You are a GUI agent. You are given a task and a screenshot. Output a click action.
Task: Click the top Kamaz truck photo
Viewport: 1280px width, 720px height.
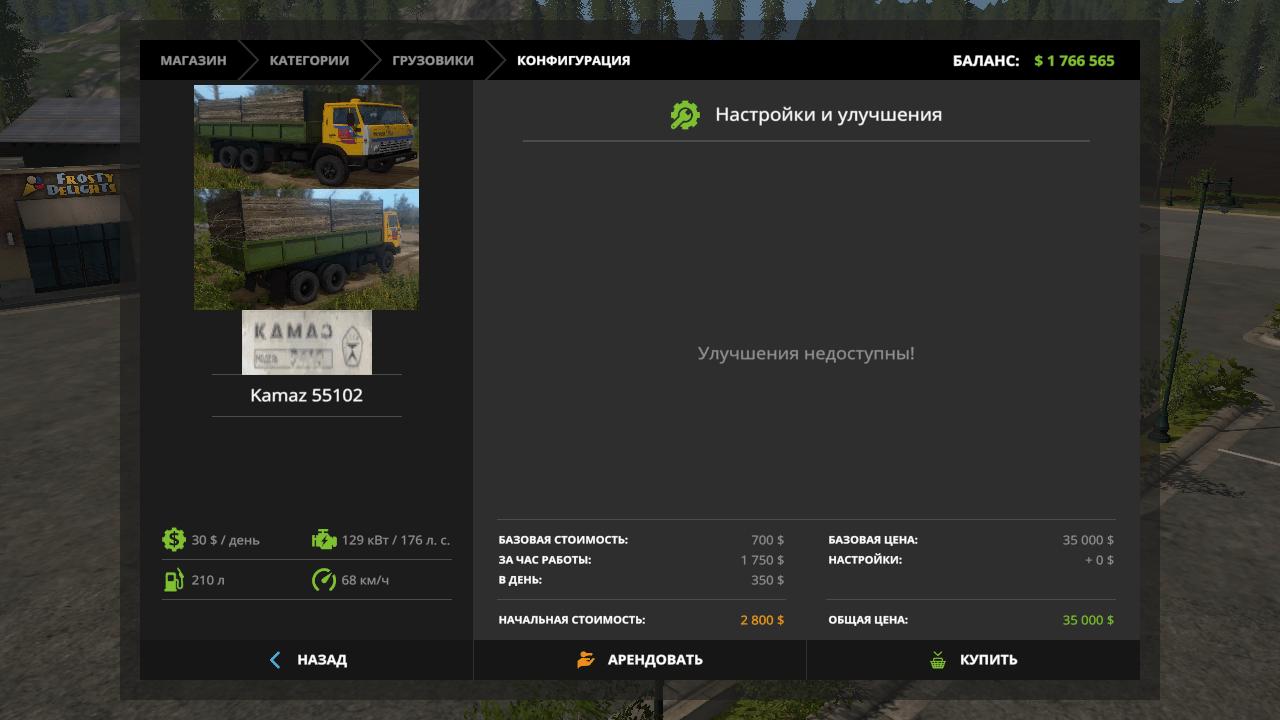click(x=306, y=136)
